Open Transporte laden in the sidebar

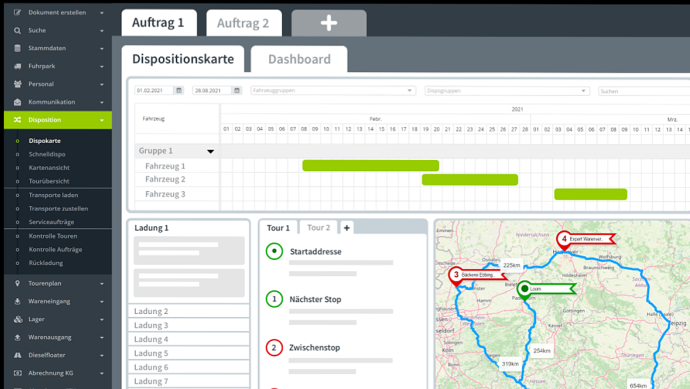(54, 195)
